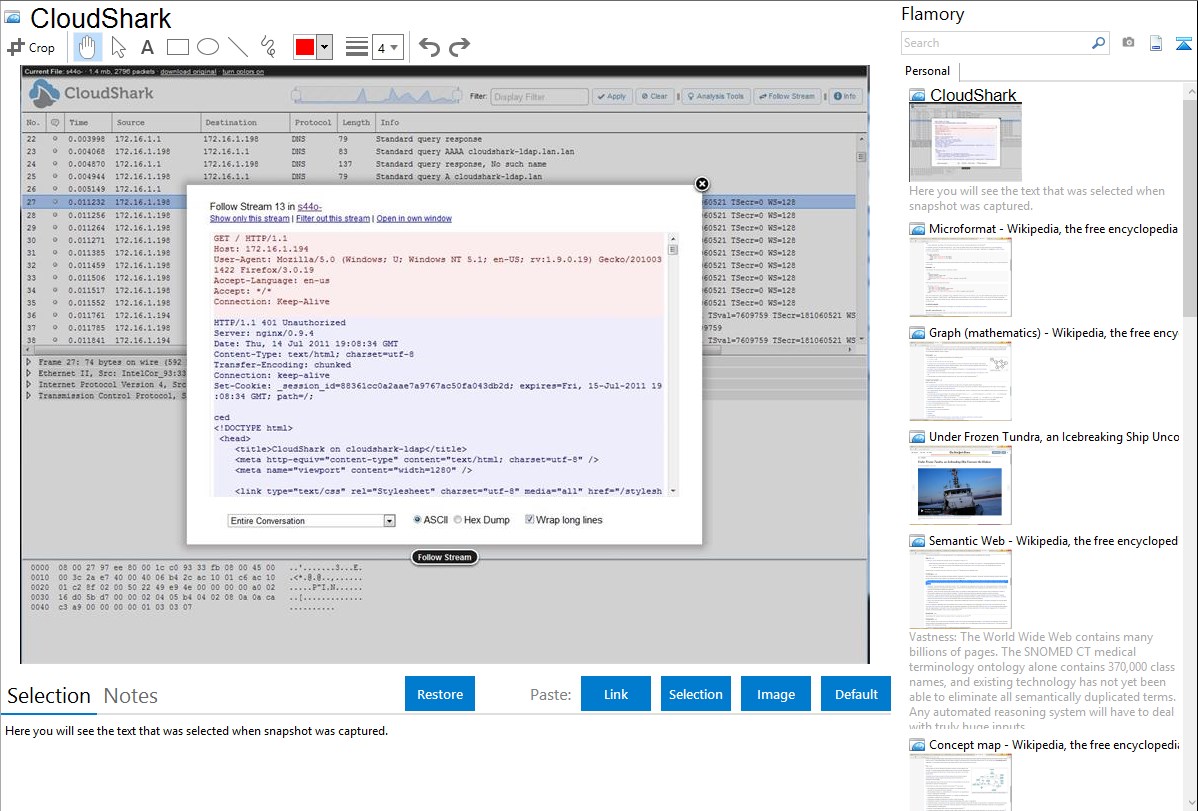Select the Hex Dump radio option
Viewport: 1198px width, 811px height.
(458, 520)
